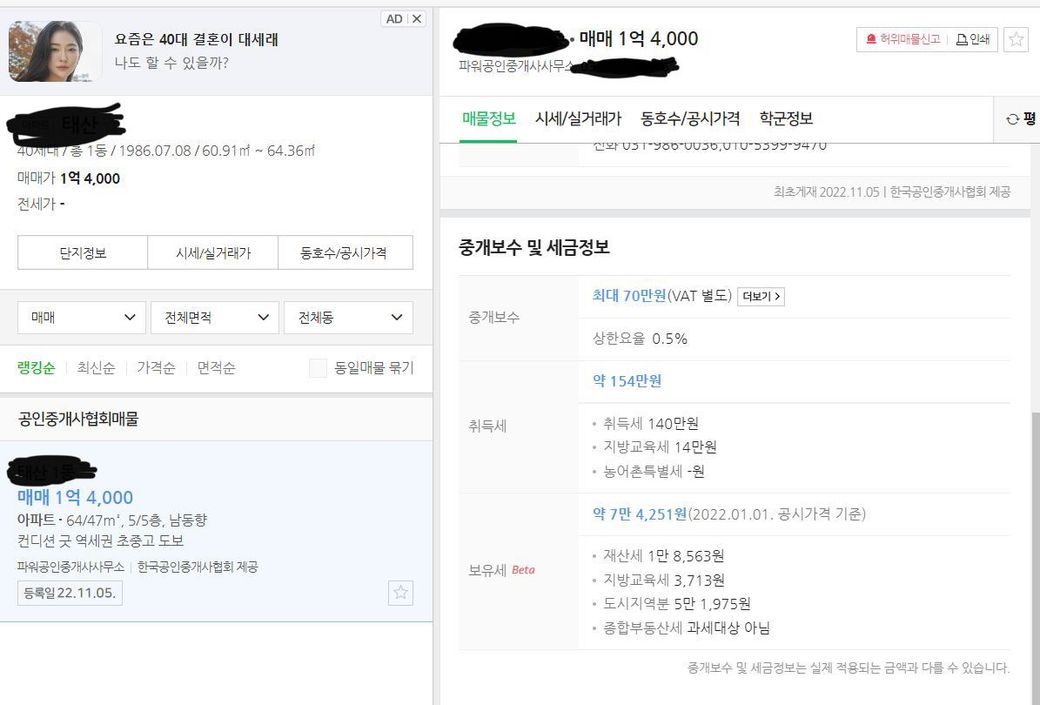
Task: Open the 동호수/공시가격 tab in detail panel
Action: click(x=690, y=119)
